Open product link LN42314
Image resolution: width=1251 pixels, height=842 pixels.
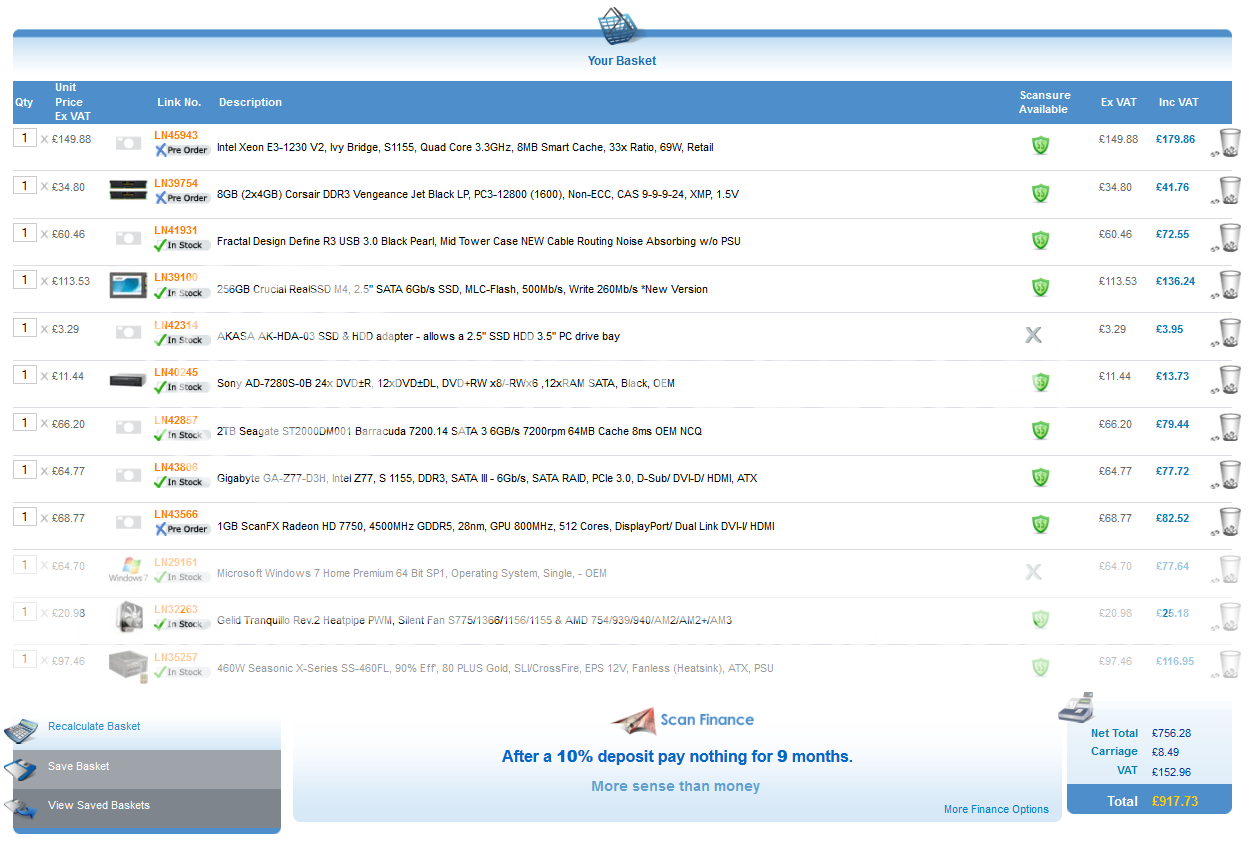point(176,325)
